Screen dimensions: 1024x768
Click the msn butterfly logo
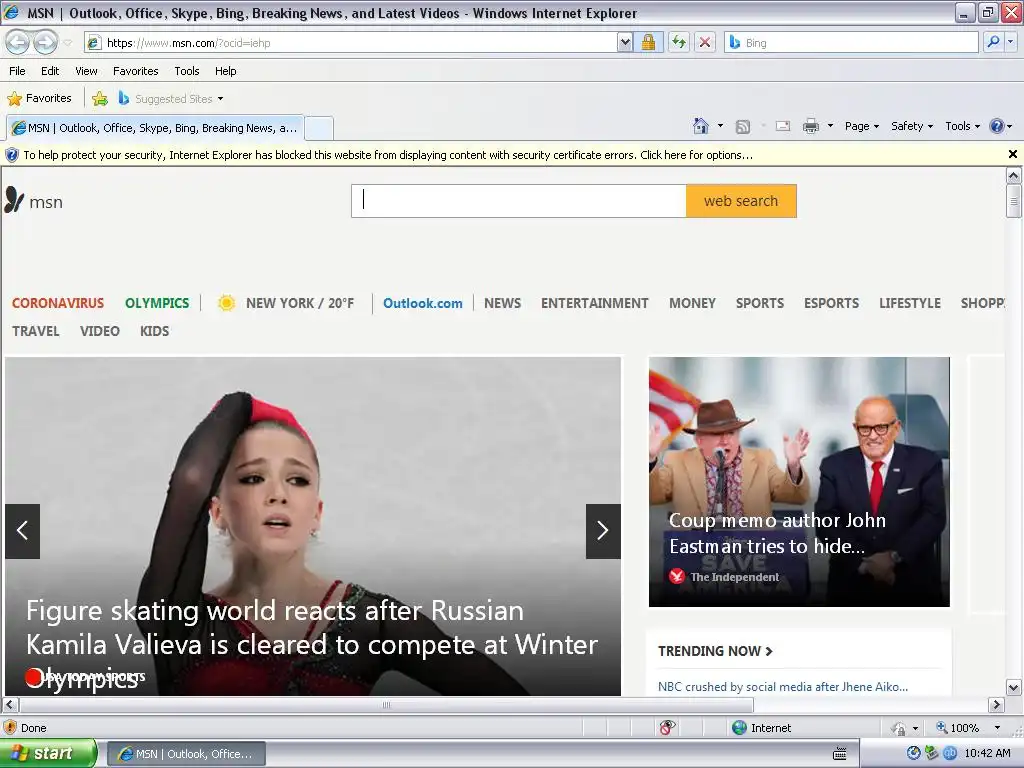pos(34,200)
